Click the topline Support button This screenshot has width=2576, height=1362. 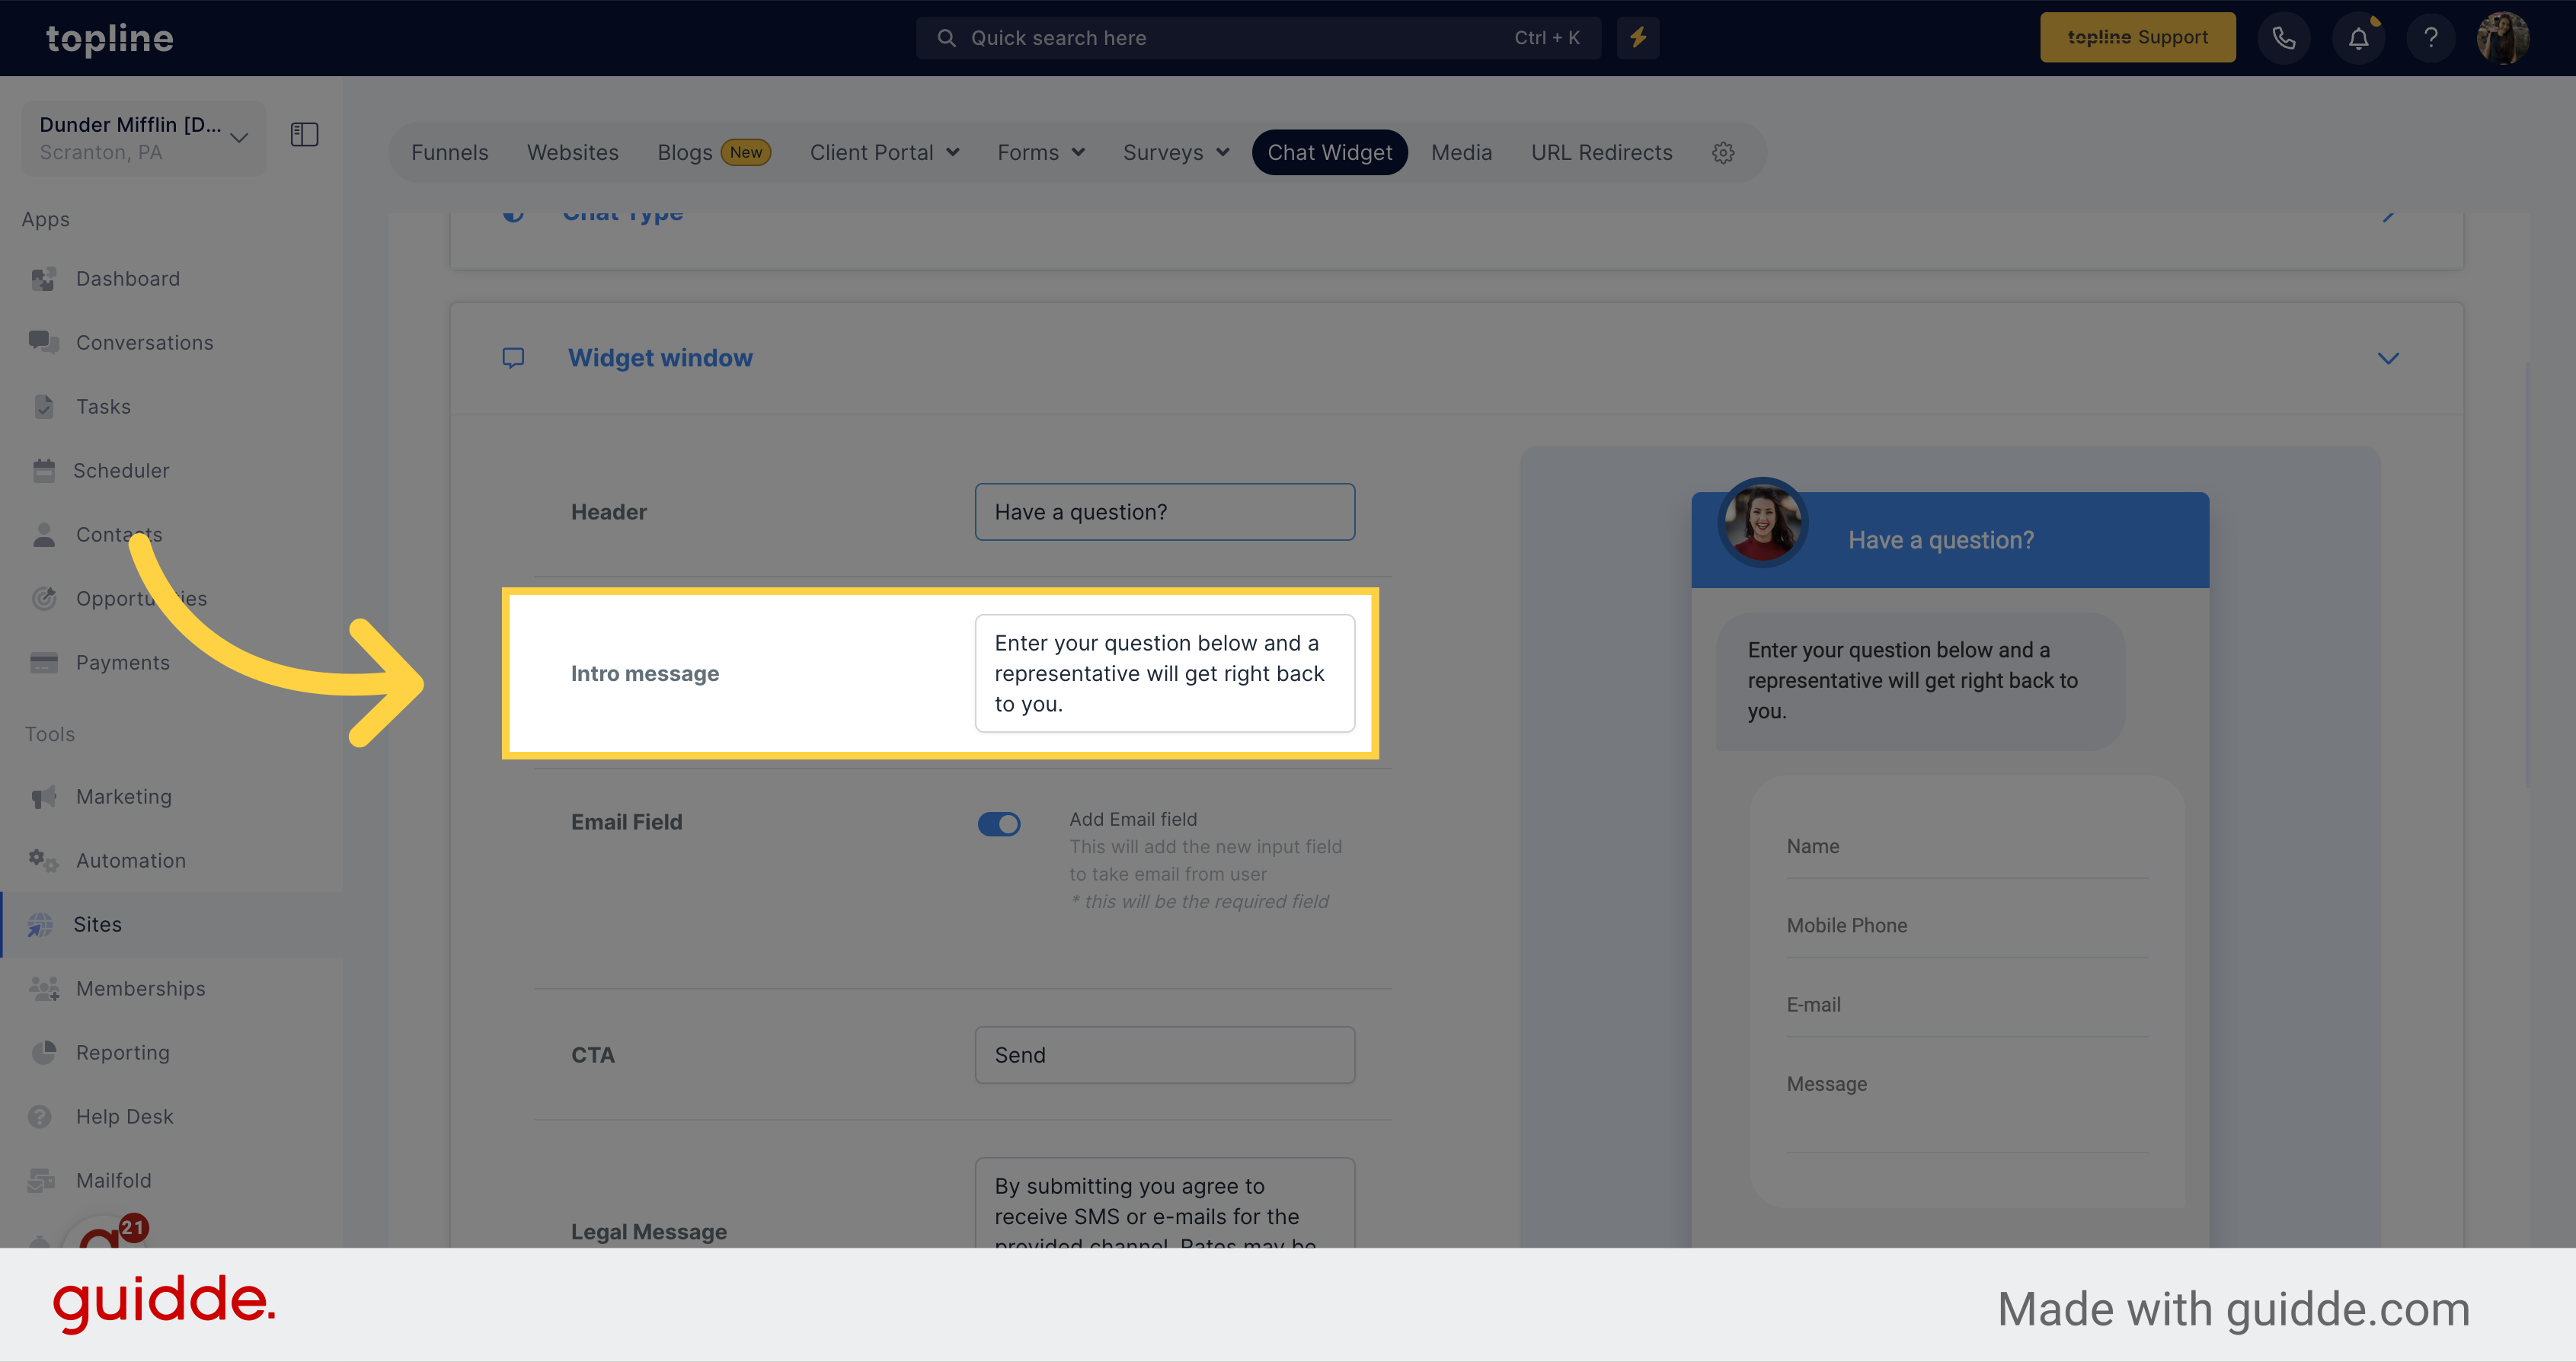2135,36
